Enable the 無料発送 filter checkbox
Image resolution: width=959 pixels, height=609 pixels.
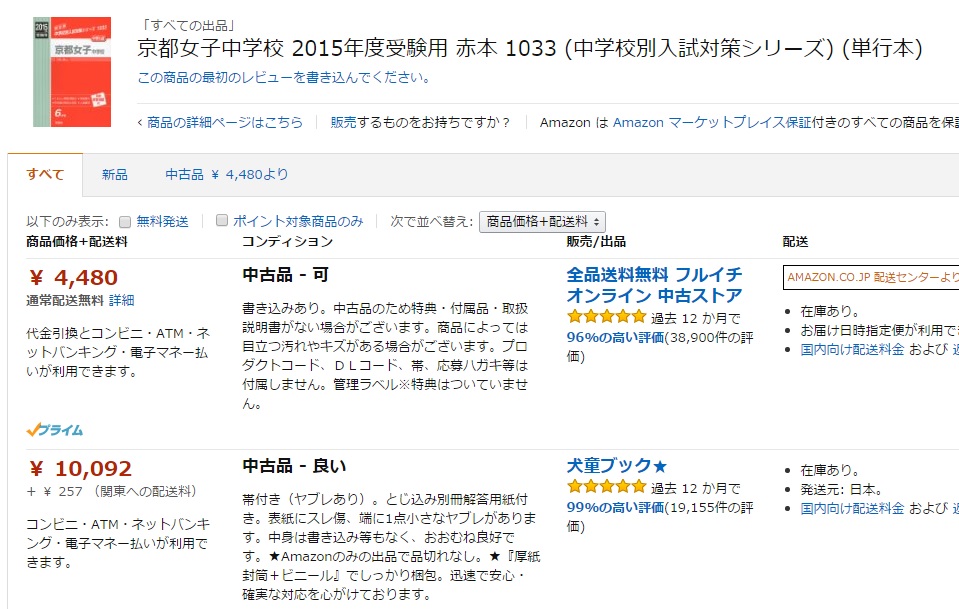tap(125, 221)
